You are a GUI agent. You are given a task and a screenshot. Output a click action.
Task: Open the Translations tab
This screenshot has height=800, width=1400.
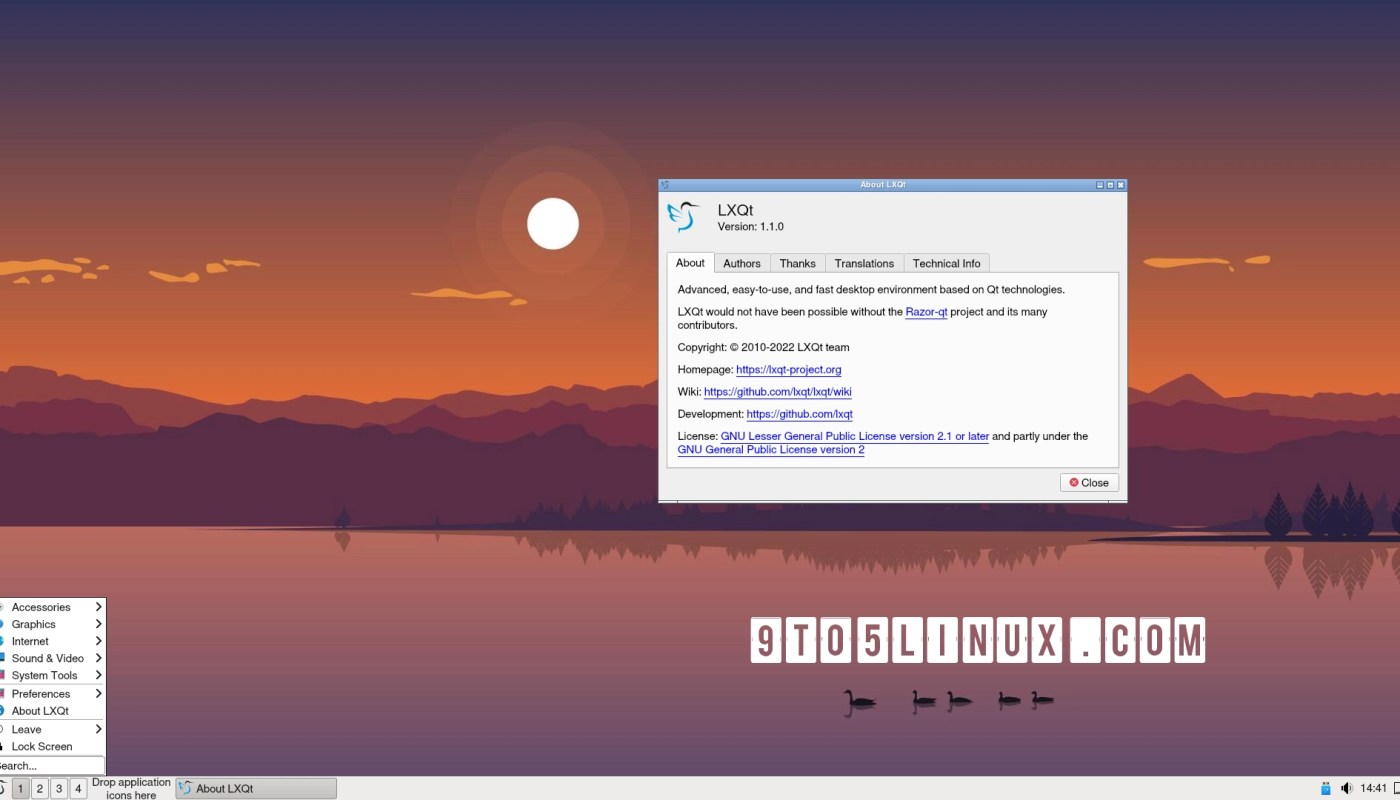coord(864,263)
